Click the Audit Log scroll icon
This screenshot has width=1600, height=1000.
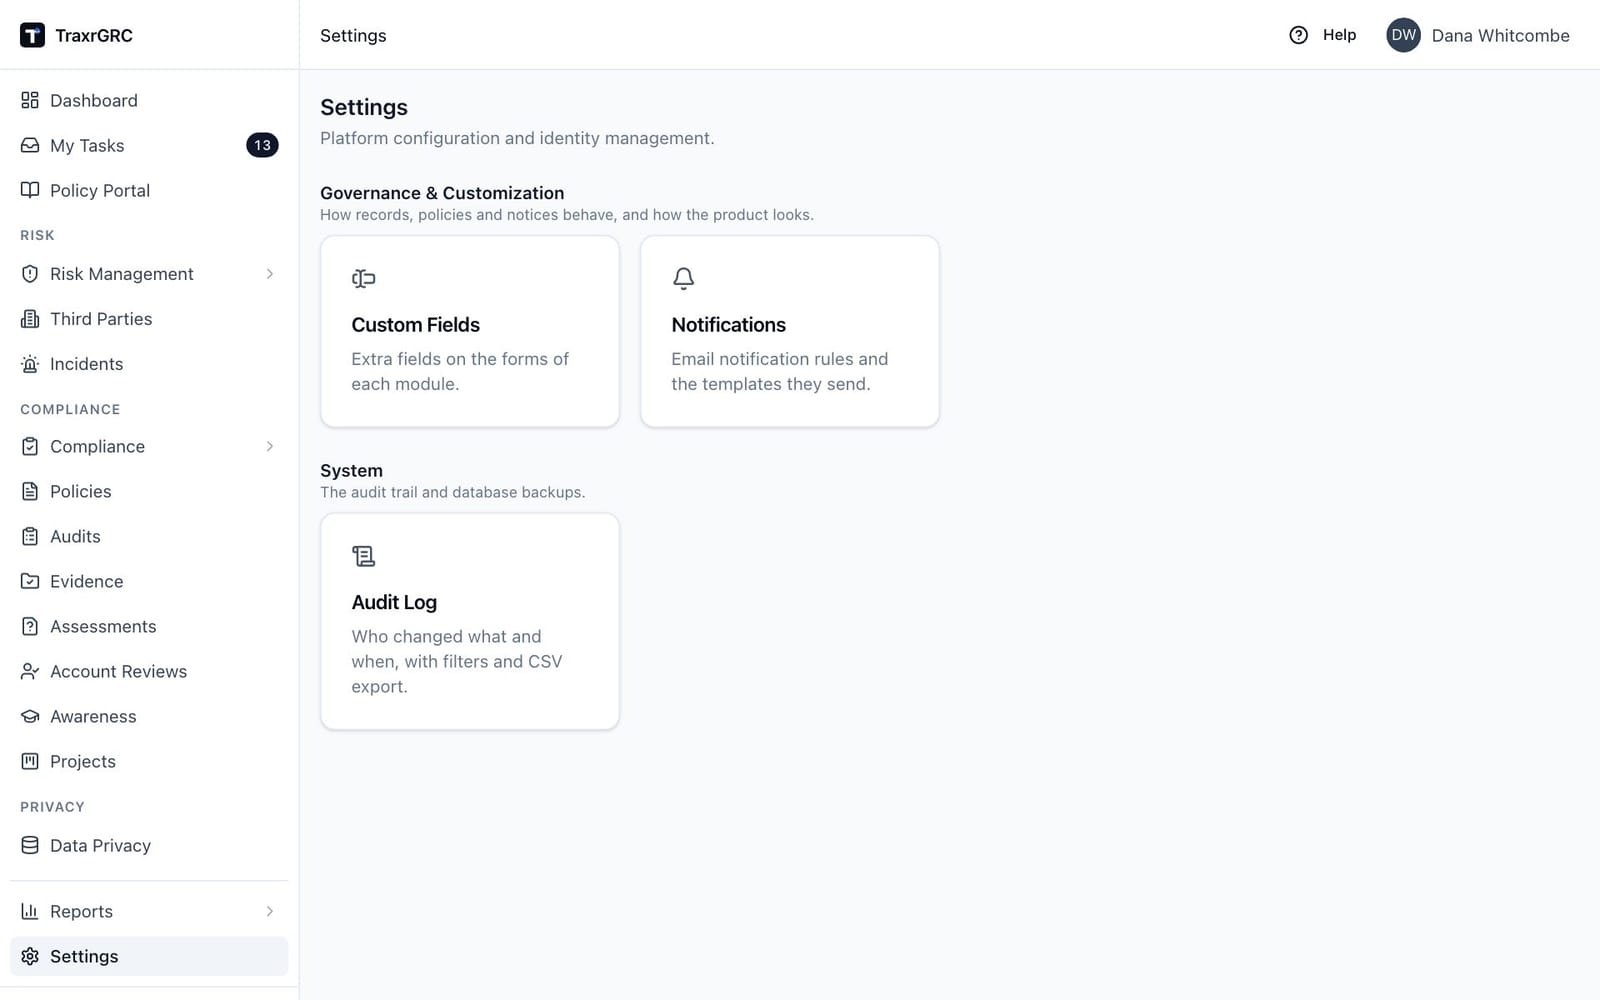tap(363, 556)
